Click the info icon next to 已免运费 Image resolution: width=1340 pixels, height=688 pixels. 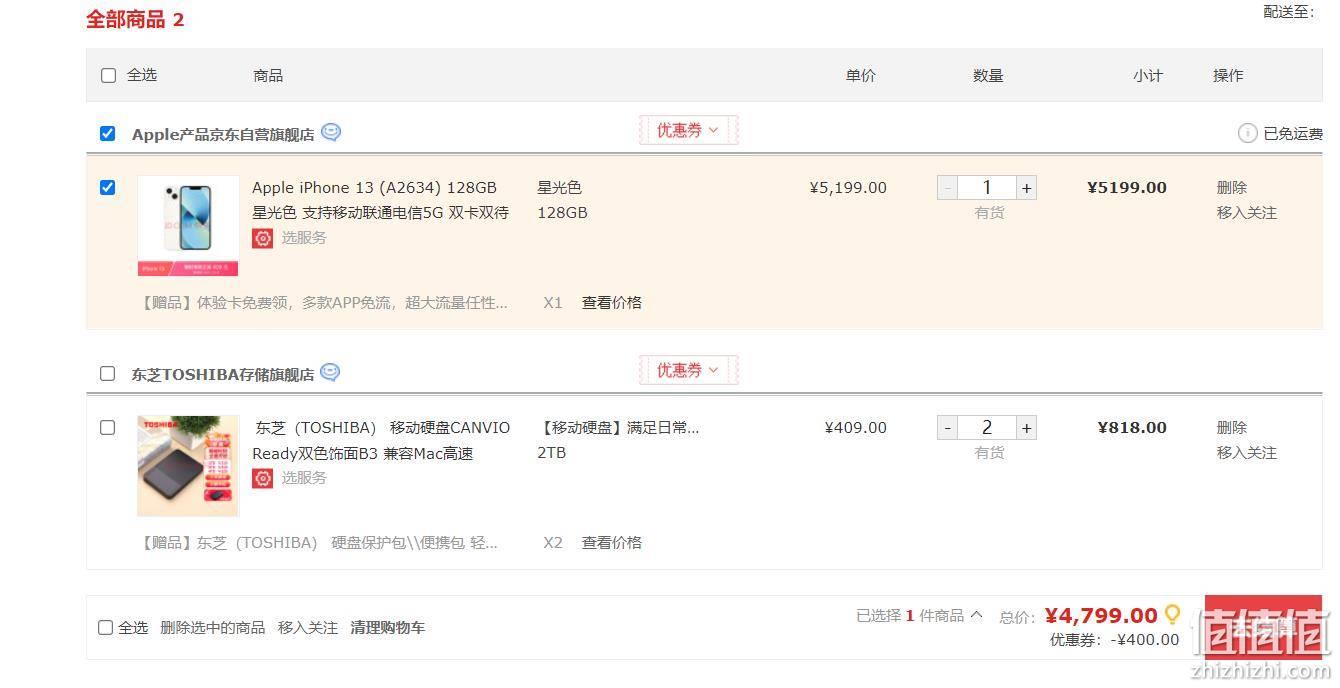[1247, 133]
